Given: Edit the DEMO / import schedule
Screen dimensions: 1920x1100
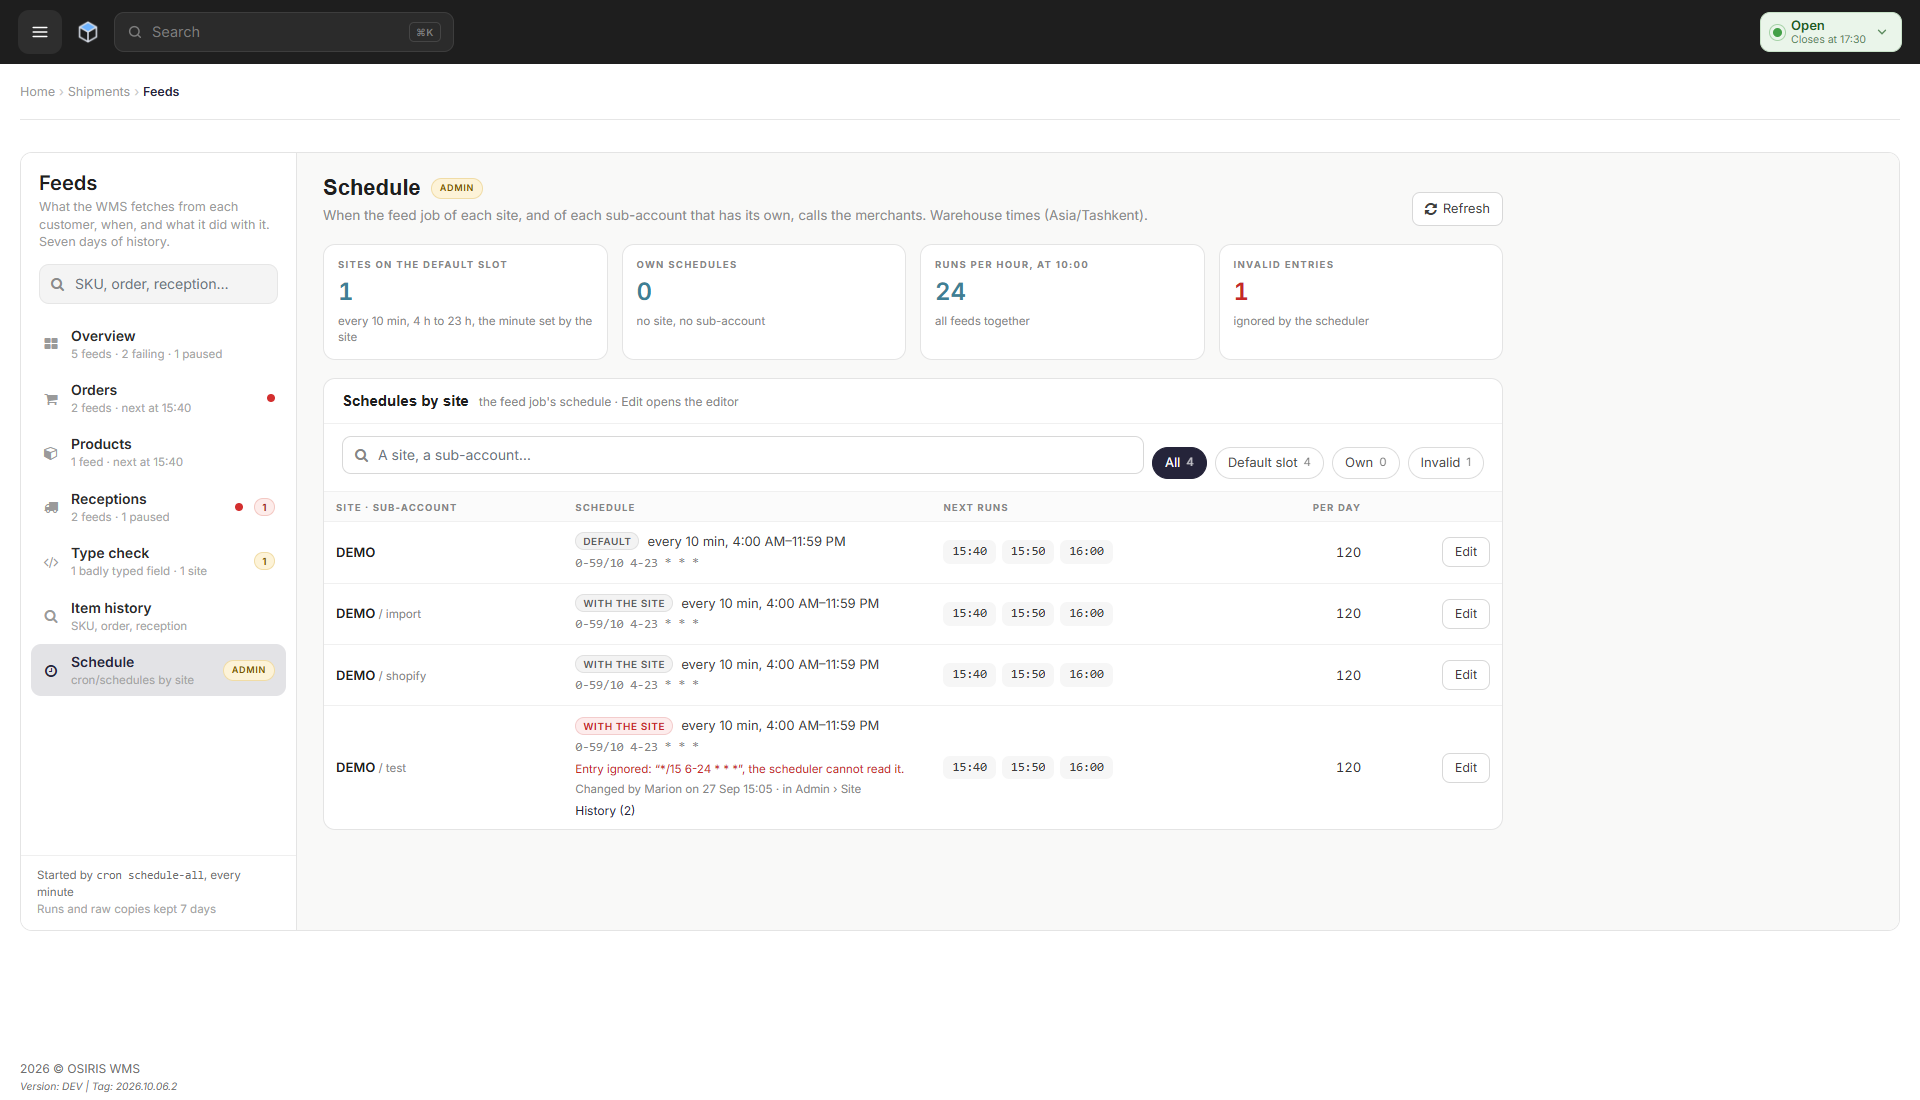Looking at the screenshot, I should (1465, 614).
